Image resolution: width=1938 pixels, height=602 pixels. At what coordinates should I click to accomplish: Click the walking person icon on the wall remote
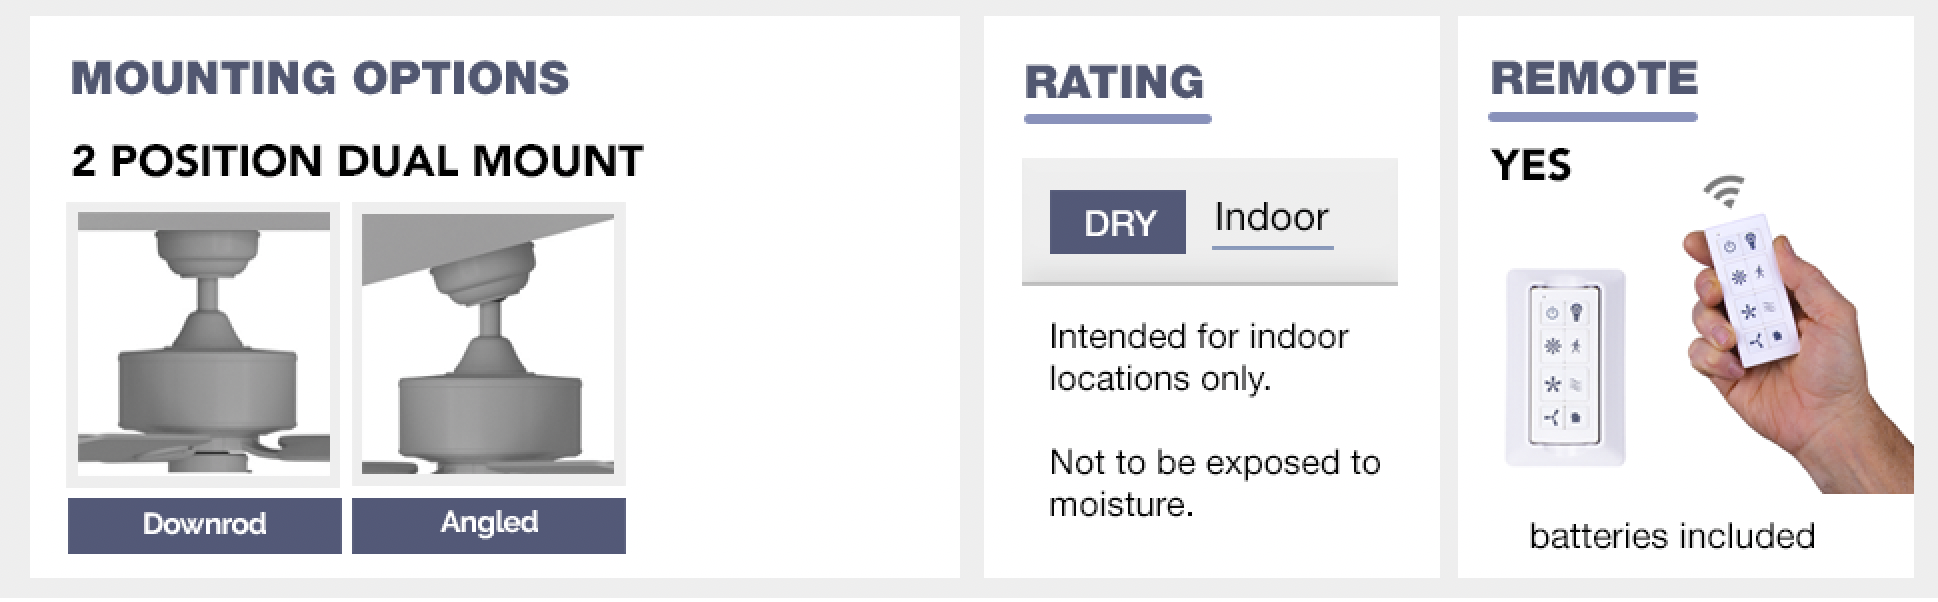pos(1575,346)
